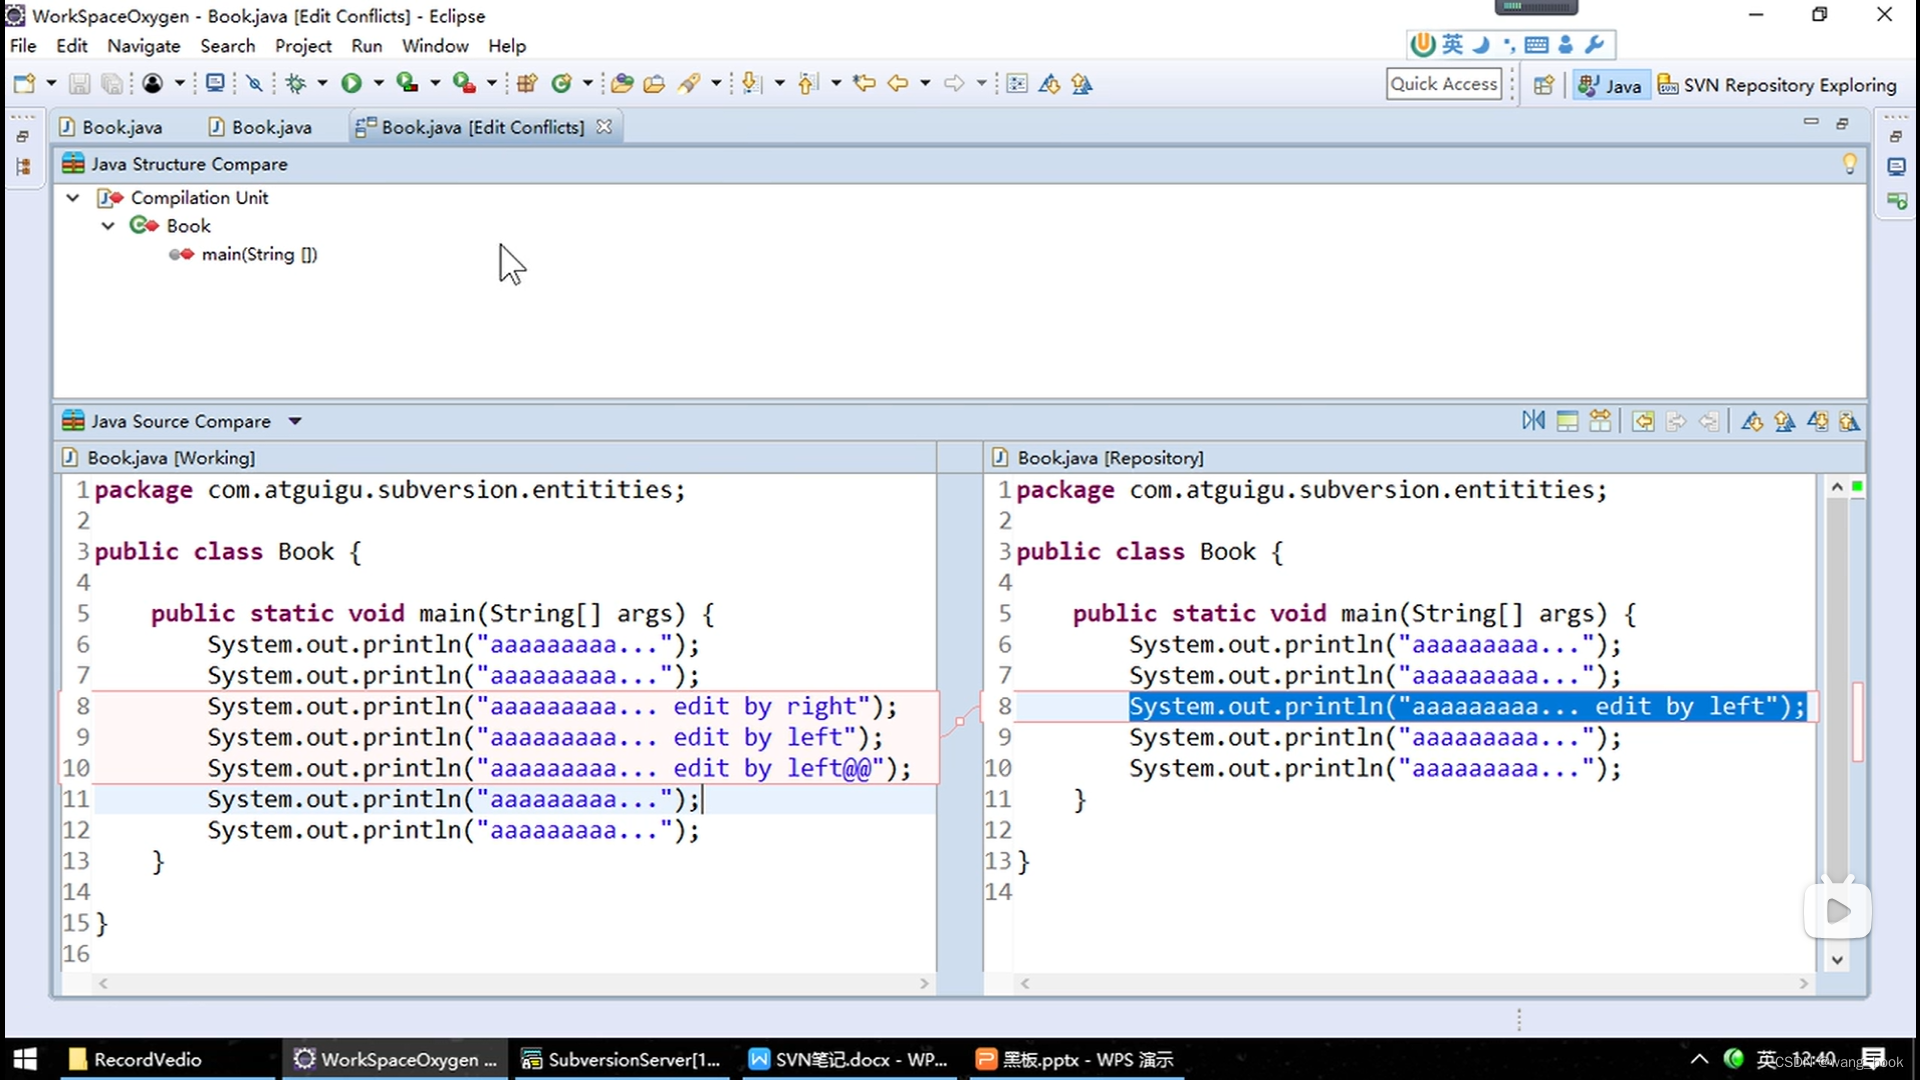Click the lightbulb tip icon in structure compare
1920x1080 pixels.
coord(1850,164)
